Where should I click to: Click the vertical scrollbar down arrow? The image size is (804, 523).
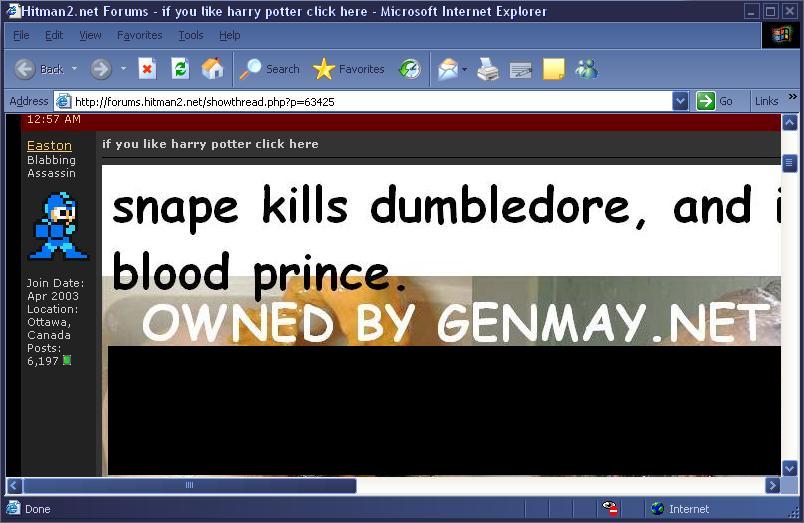pyautogui.click(x=790, y=468)
